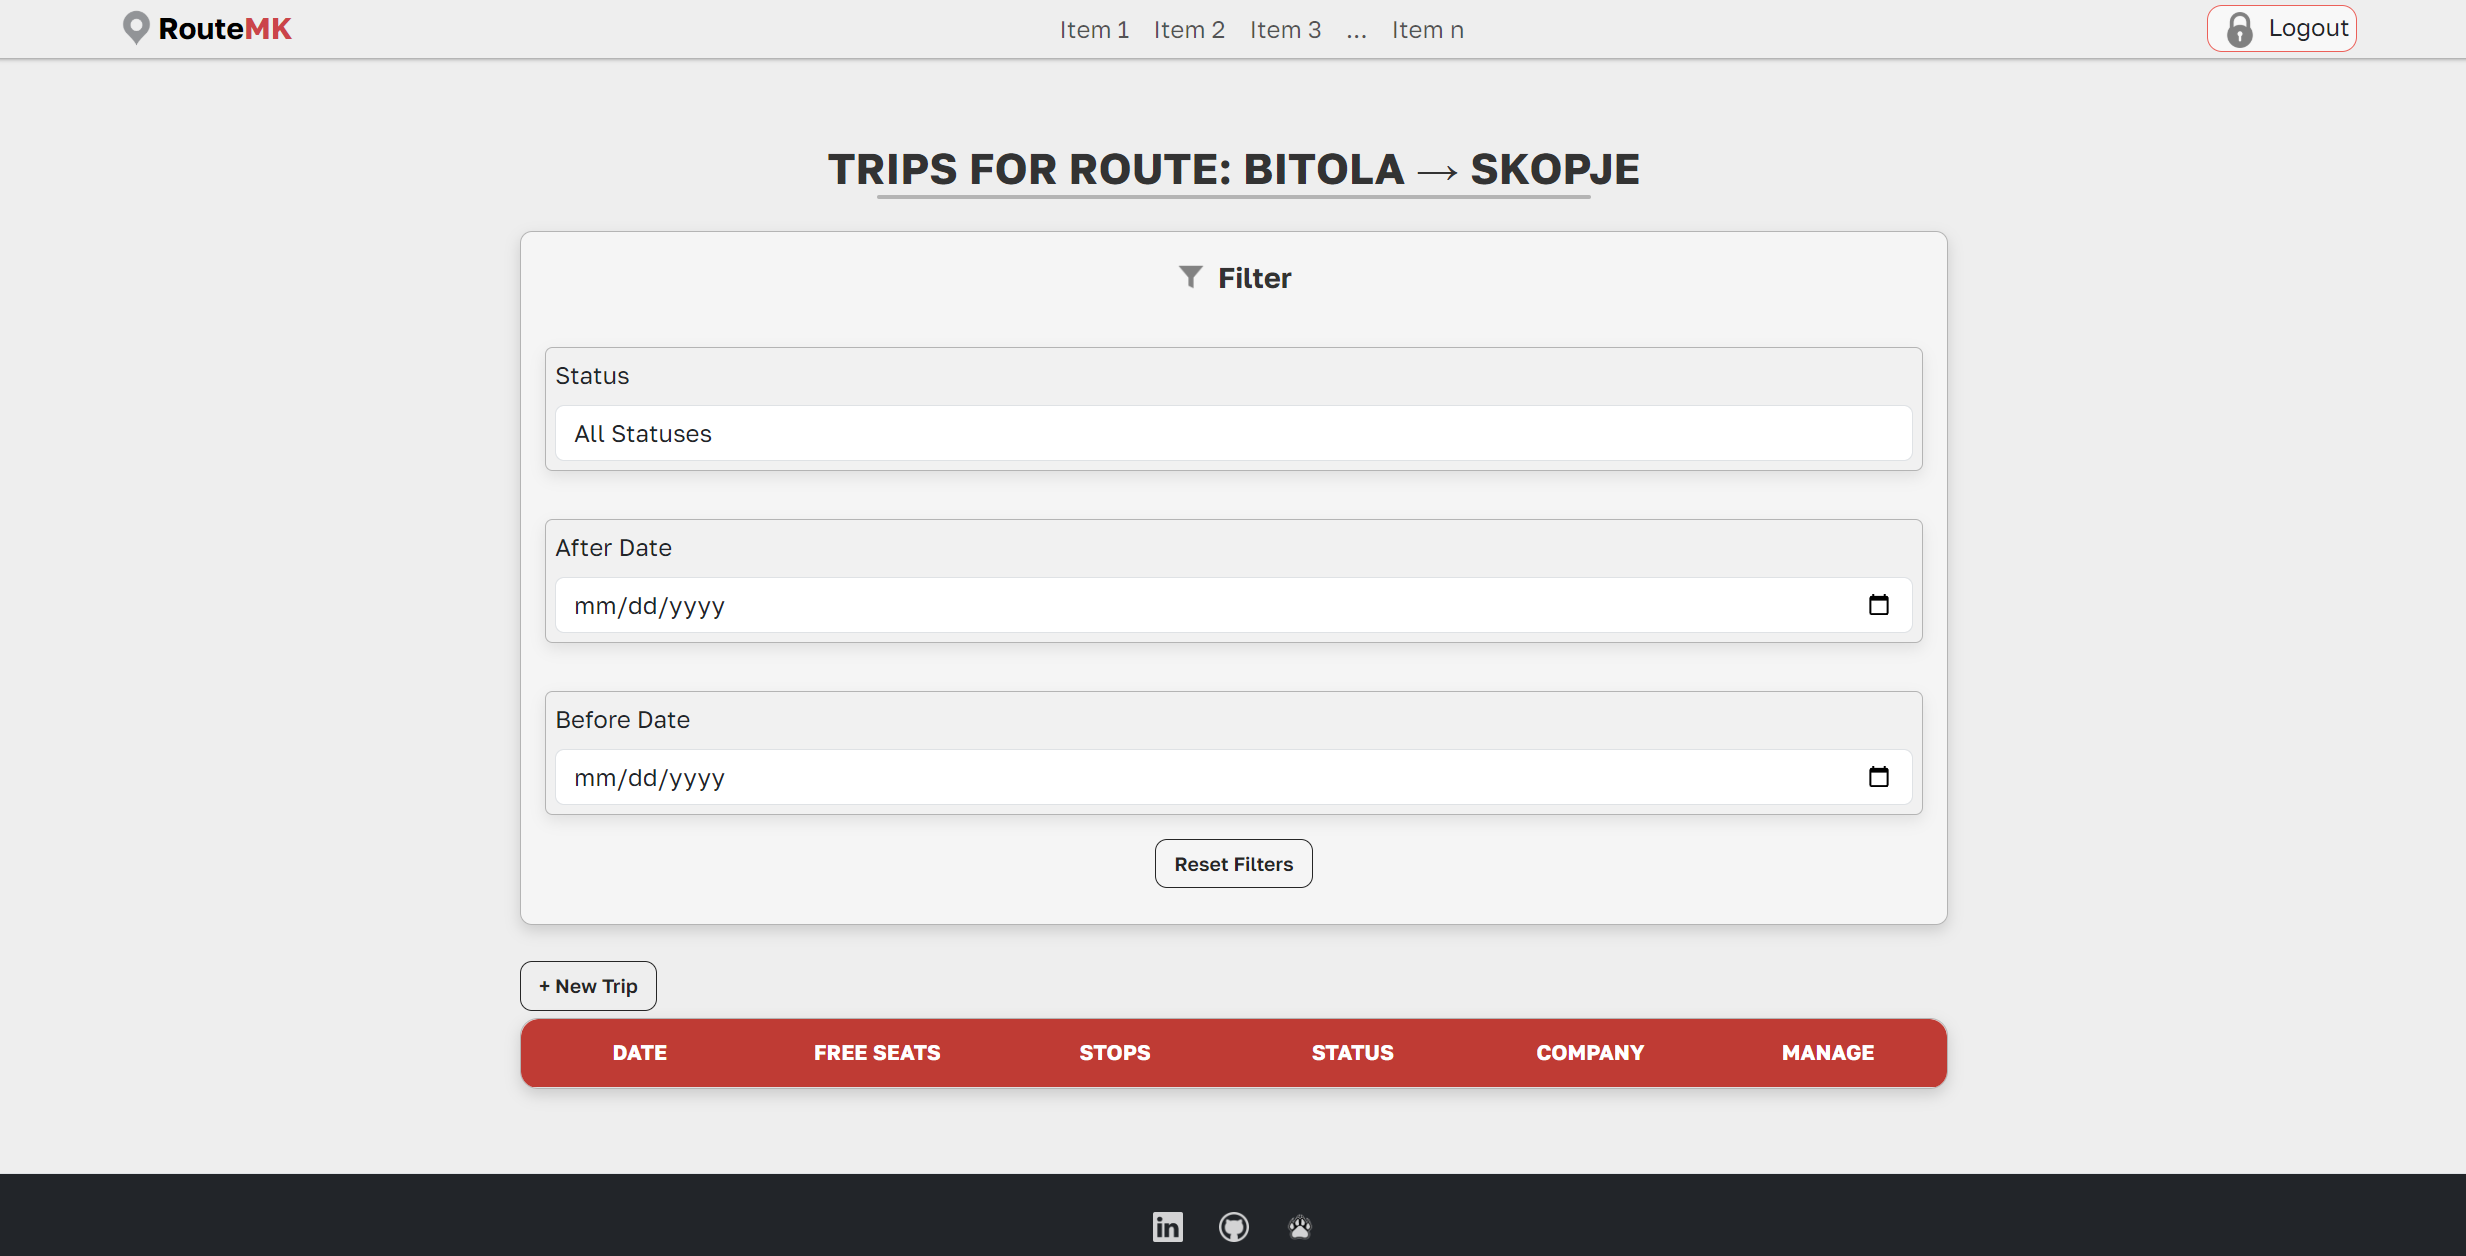Select Item 1 in navigation bar
The height and width of the screenshot is (1256, 2466).
point(1094,30)
